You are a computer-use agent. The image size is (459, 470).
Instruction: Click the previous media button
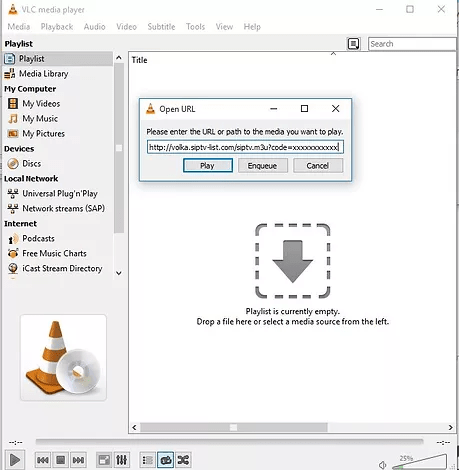pos(43,460)
